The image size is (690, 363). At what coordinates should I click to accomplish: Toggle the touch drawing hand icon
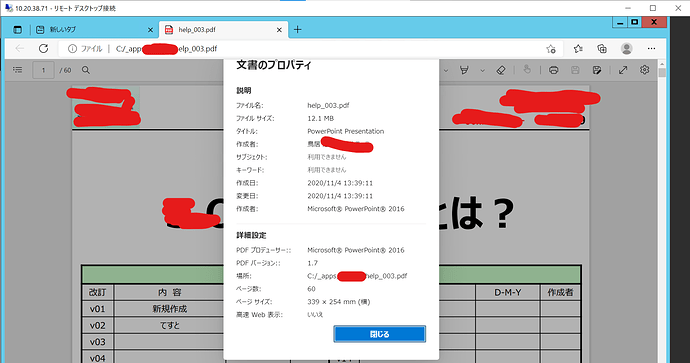coord(527,70)
